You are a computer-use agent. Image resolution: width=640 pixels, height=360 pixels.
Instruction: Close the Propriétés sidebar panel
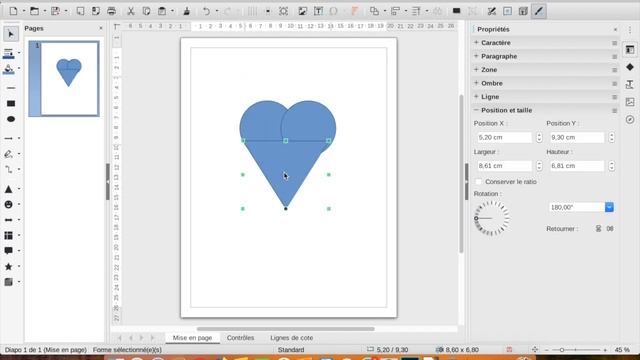point(615,29)
